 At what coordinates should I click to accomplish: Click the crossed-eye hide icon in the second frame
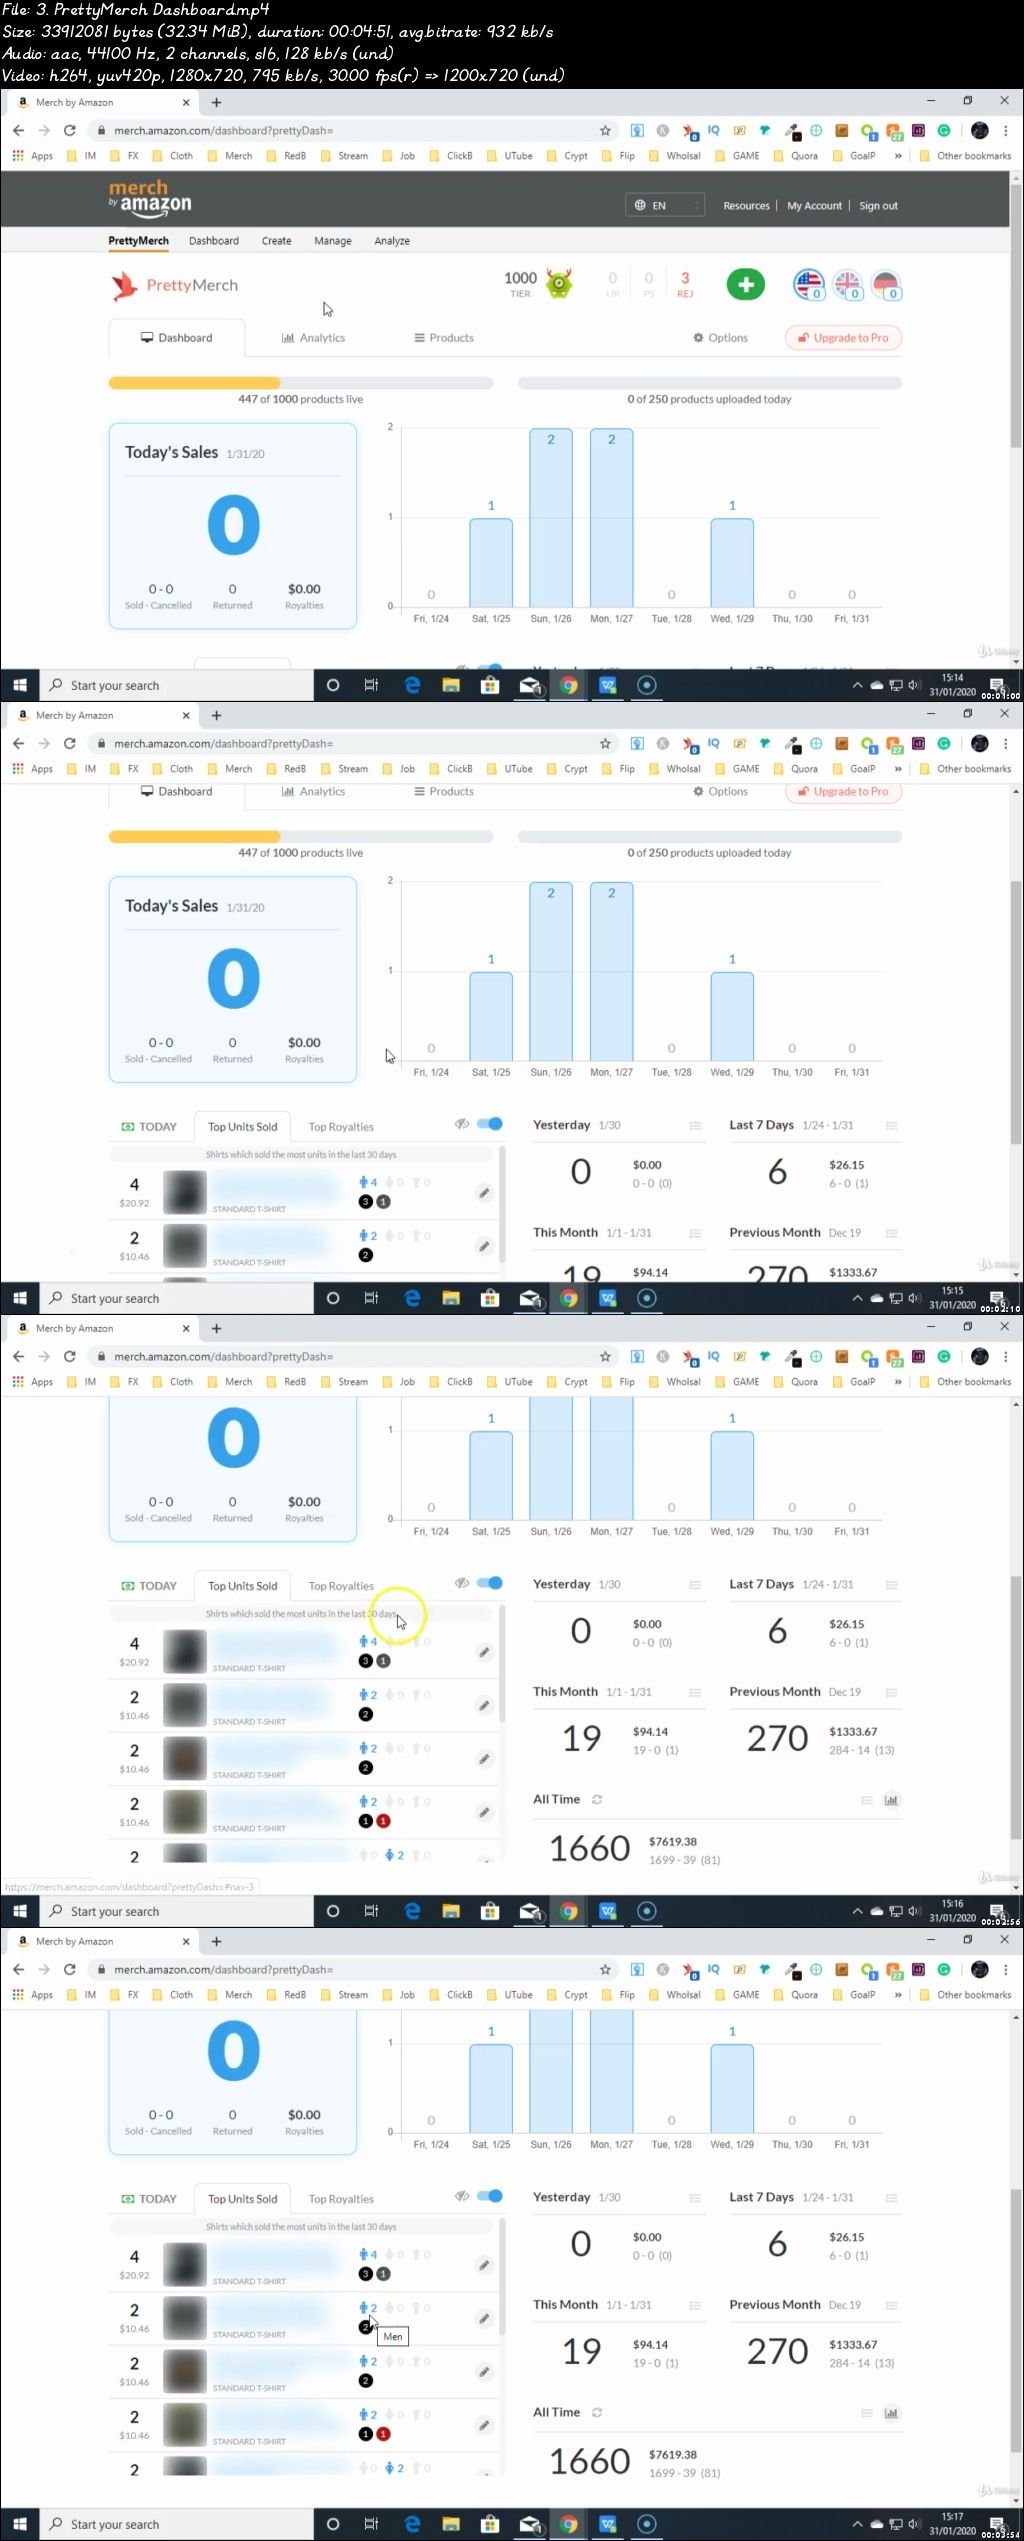(x=462, y=1124)
